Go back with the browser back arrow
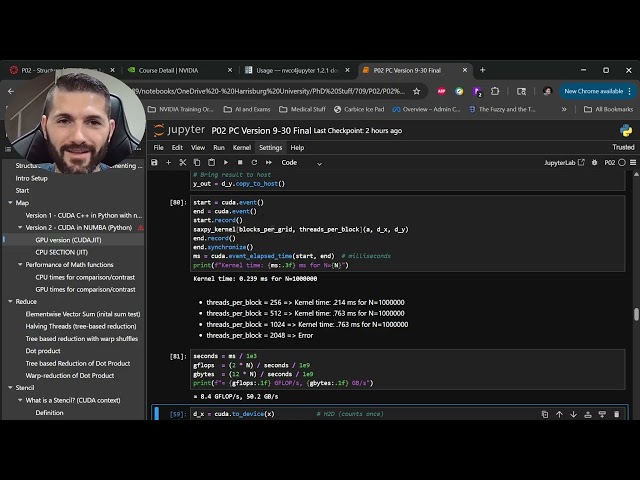The width and height of the screenshot is (640, 480). tap(11, 91)
